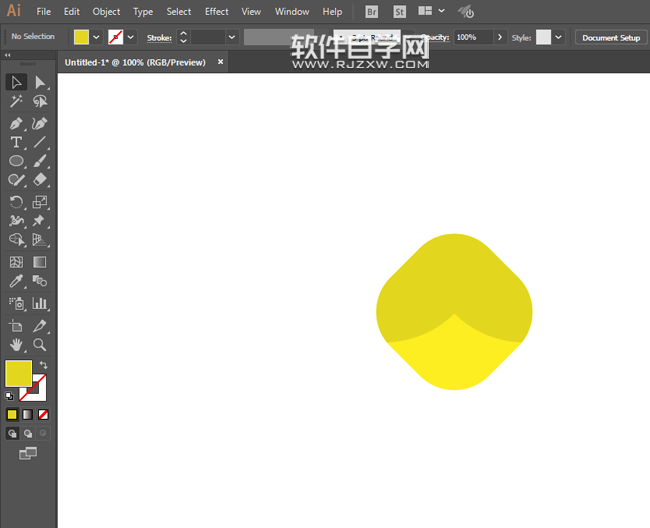
Task: Select the Shaper tool
Action: click(x=16, y=179)
